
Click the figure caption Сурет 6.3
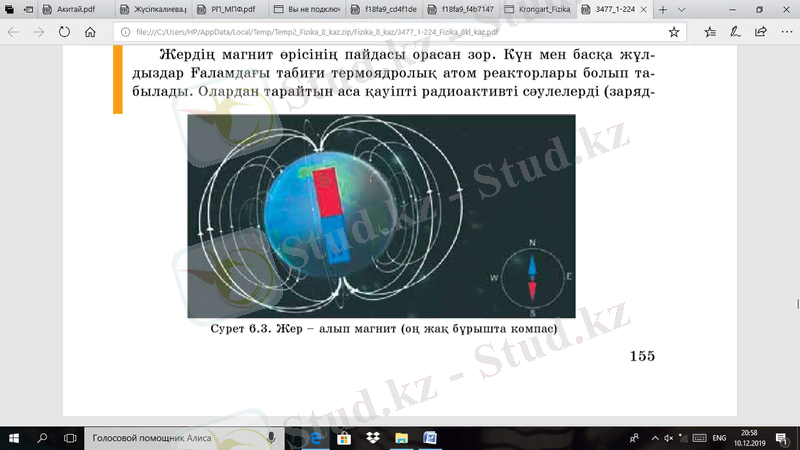(384, 329)
